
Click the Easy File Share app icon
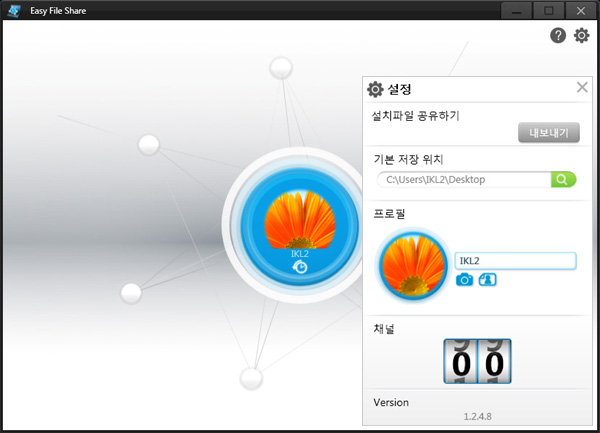(x=14, y=11)
